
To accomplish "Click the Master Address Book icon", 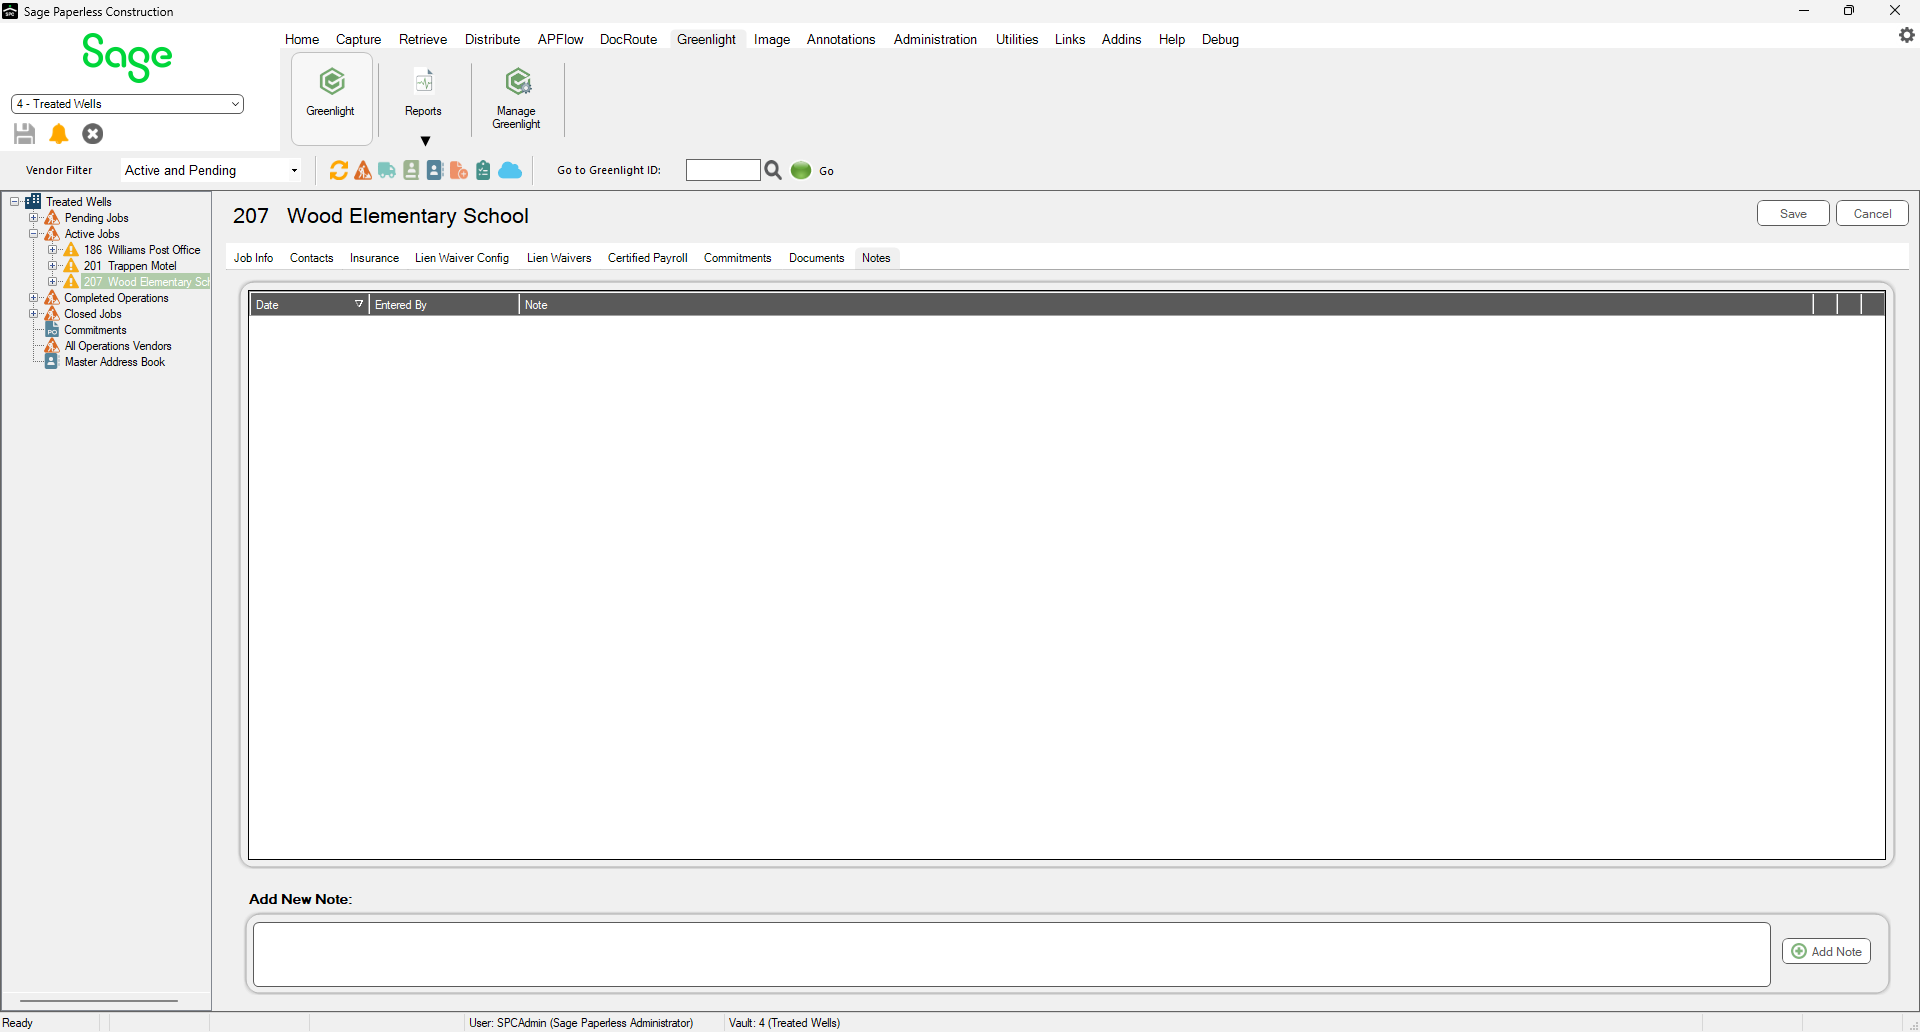I will click(52, 362).
